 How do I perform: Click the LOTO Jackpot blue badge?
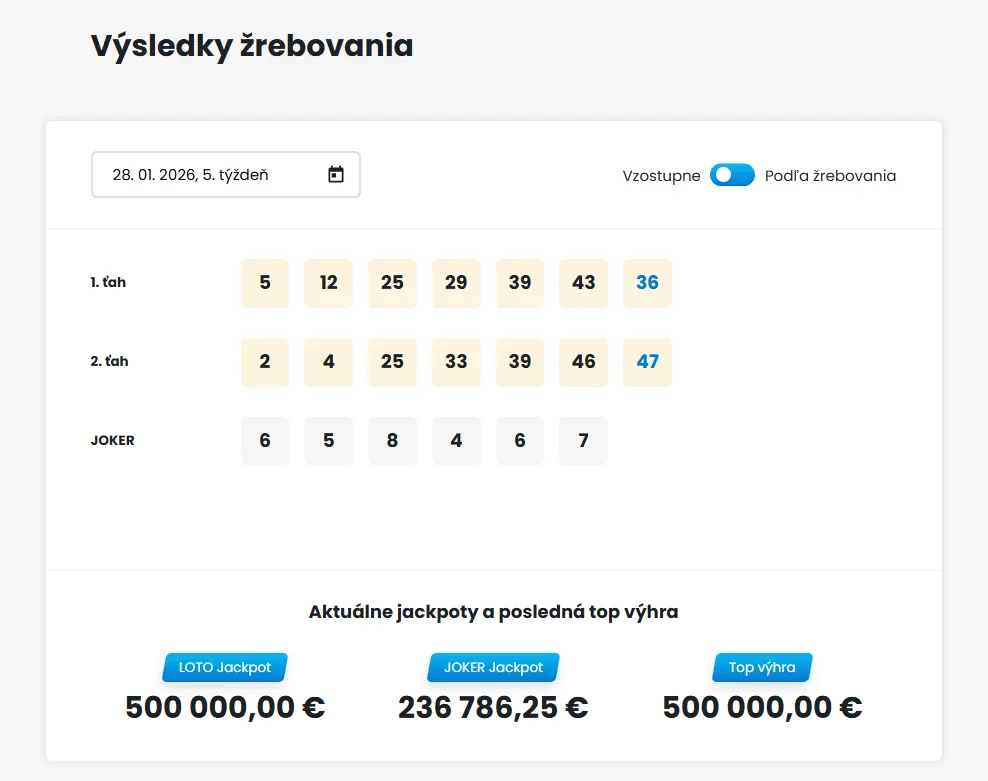coord(223,667)
